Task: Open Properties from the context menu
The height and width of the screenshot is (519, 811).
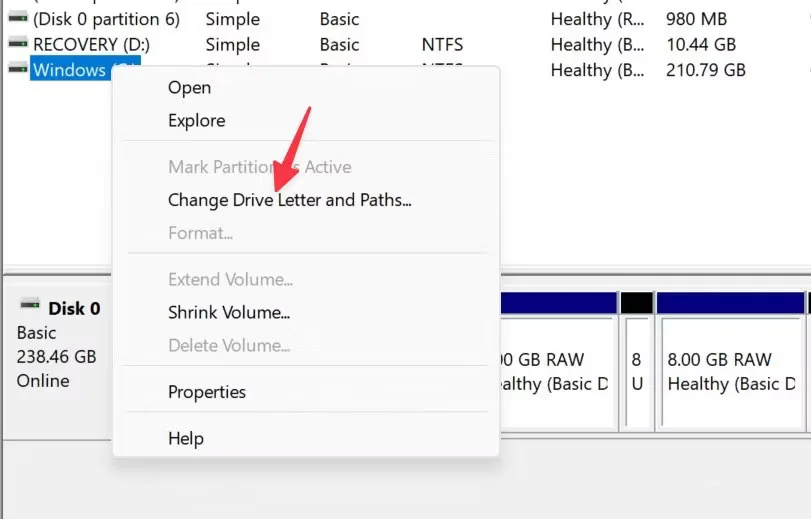Action: [x=207, y=392]
